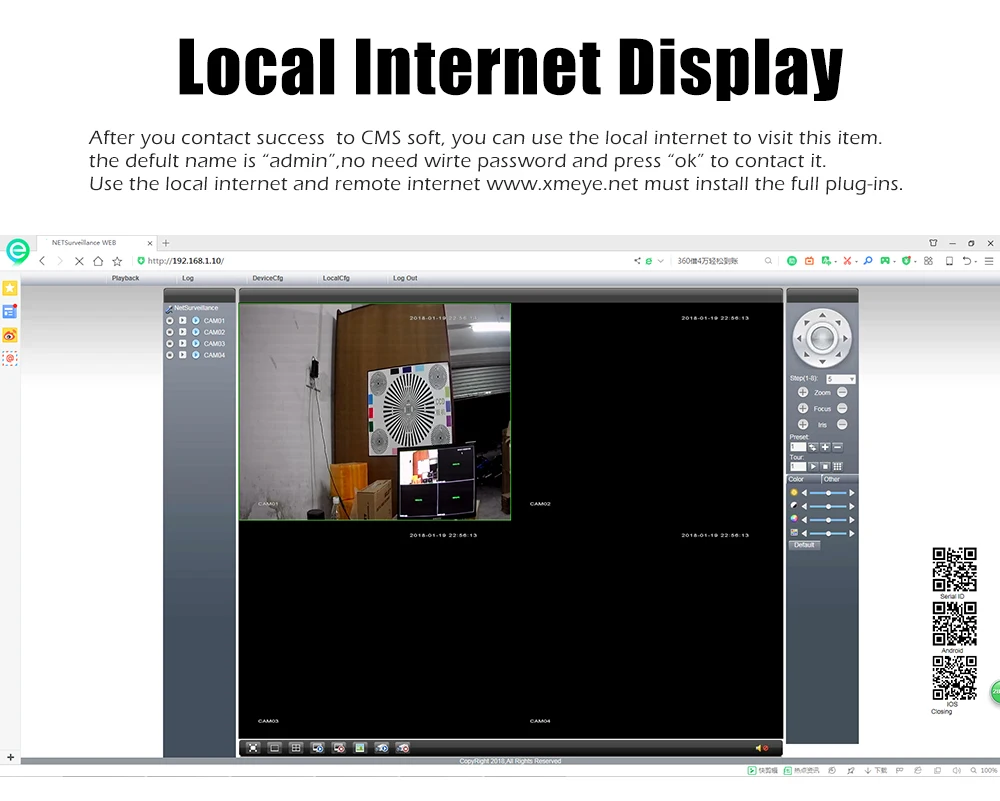Image resolution: width=1000 pixels, height=801 pixels.
Task: Click the Preset number input field
Action: pyautogui.click(x=798, y=447)
